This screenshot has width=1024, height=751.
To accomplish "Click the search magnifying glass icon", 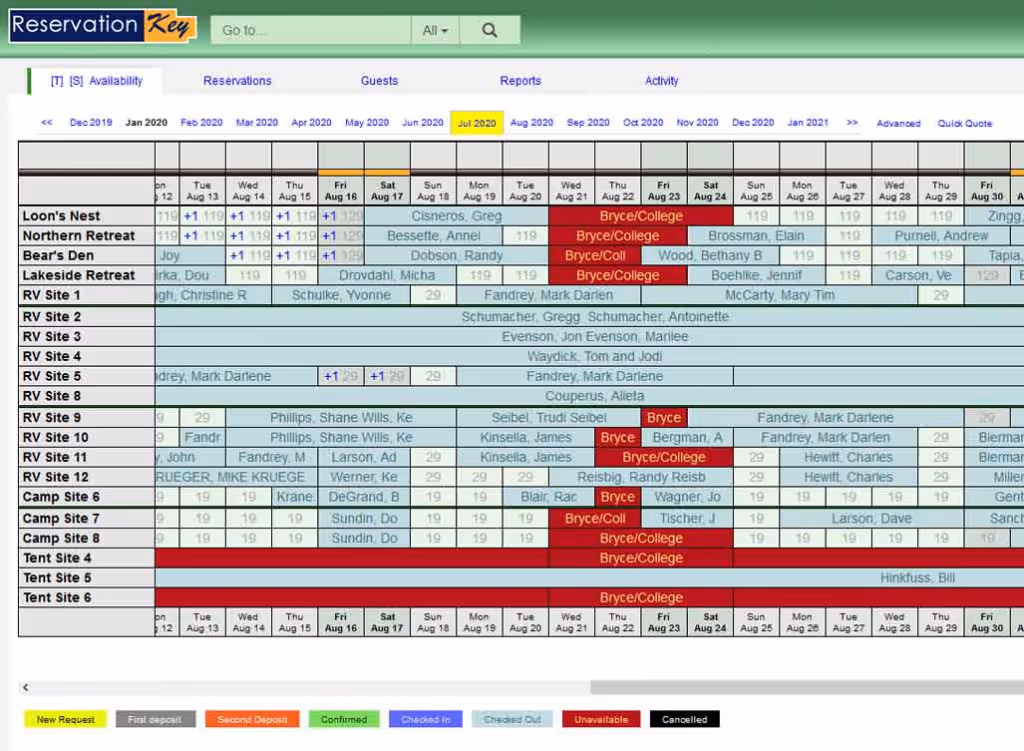I will [x=489, y=30].
